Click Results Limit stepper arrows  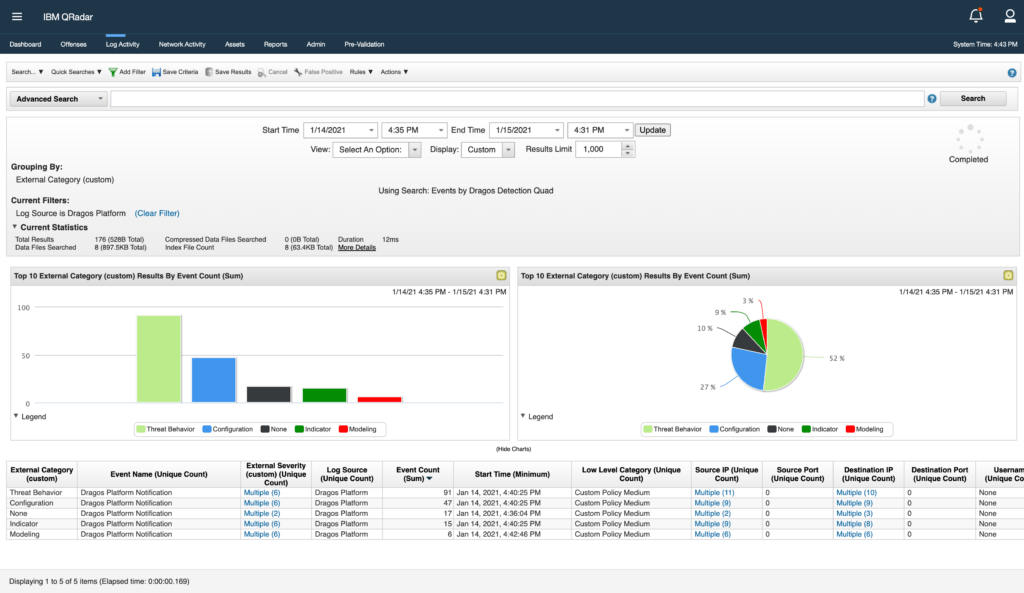click(x=628, y=150)
